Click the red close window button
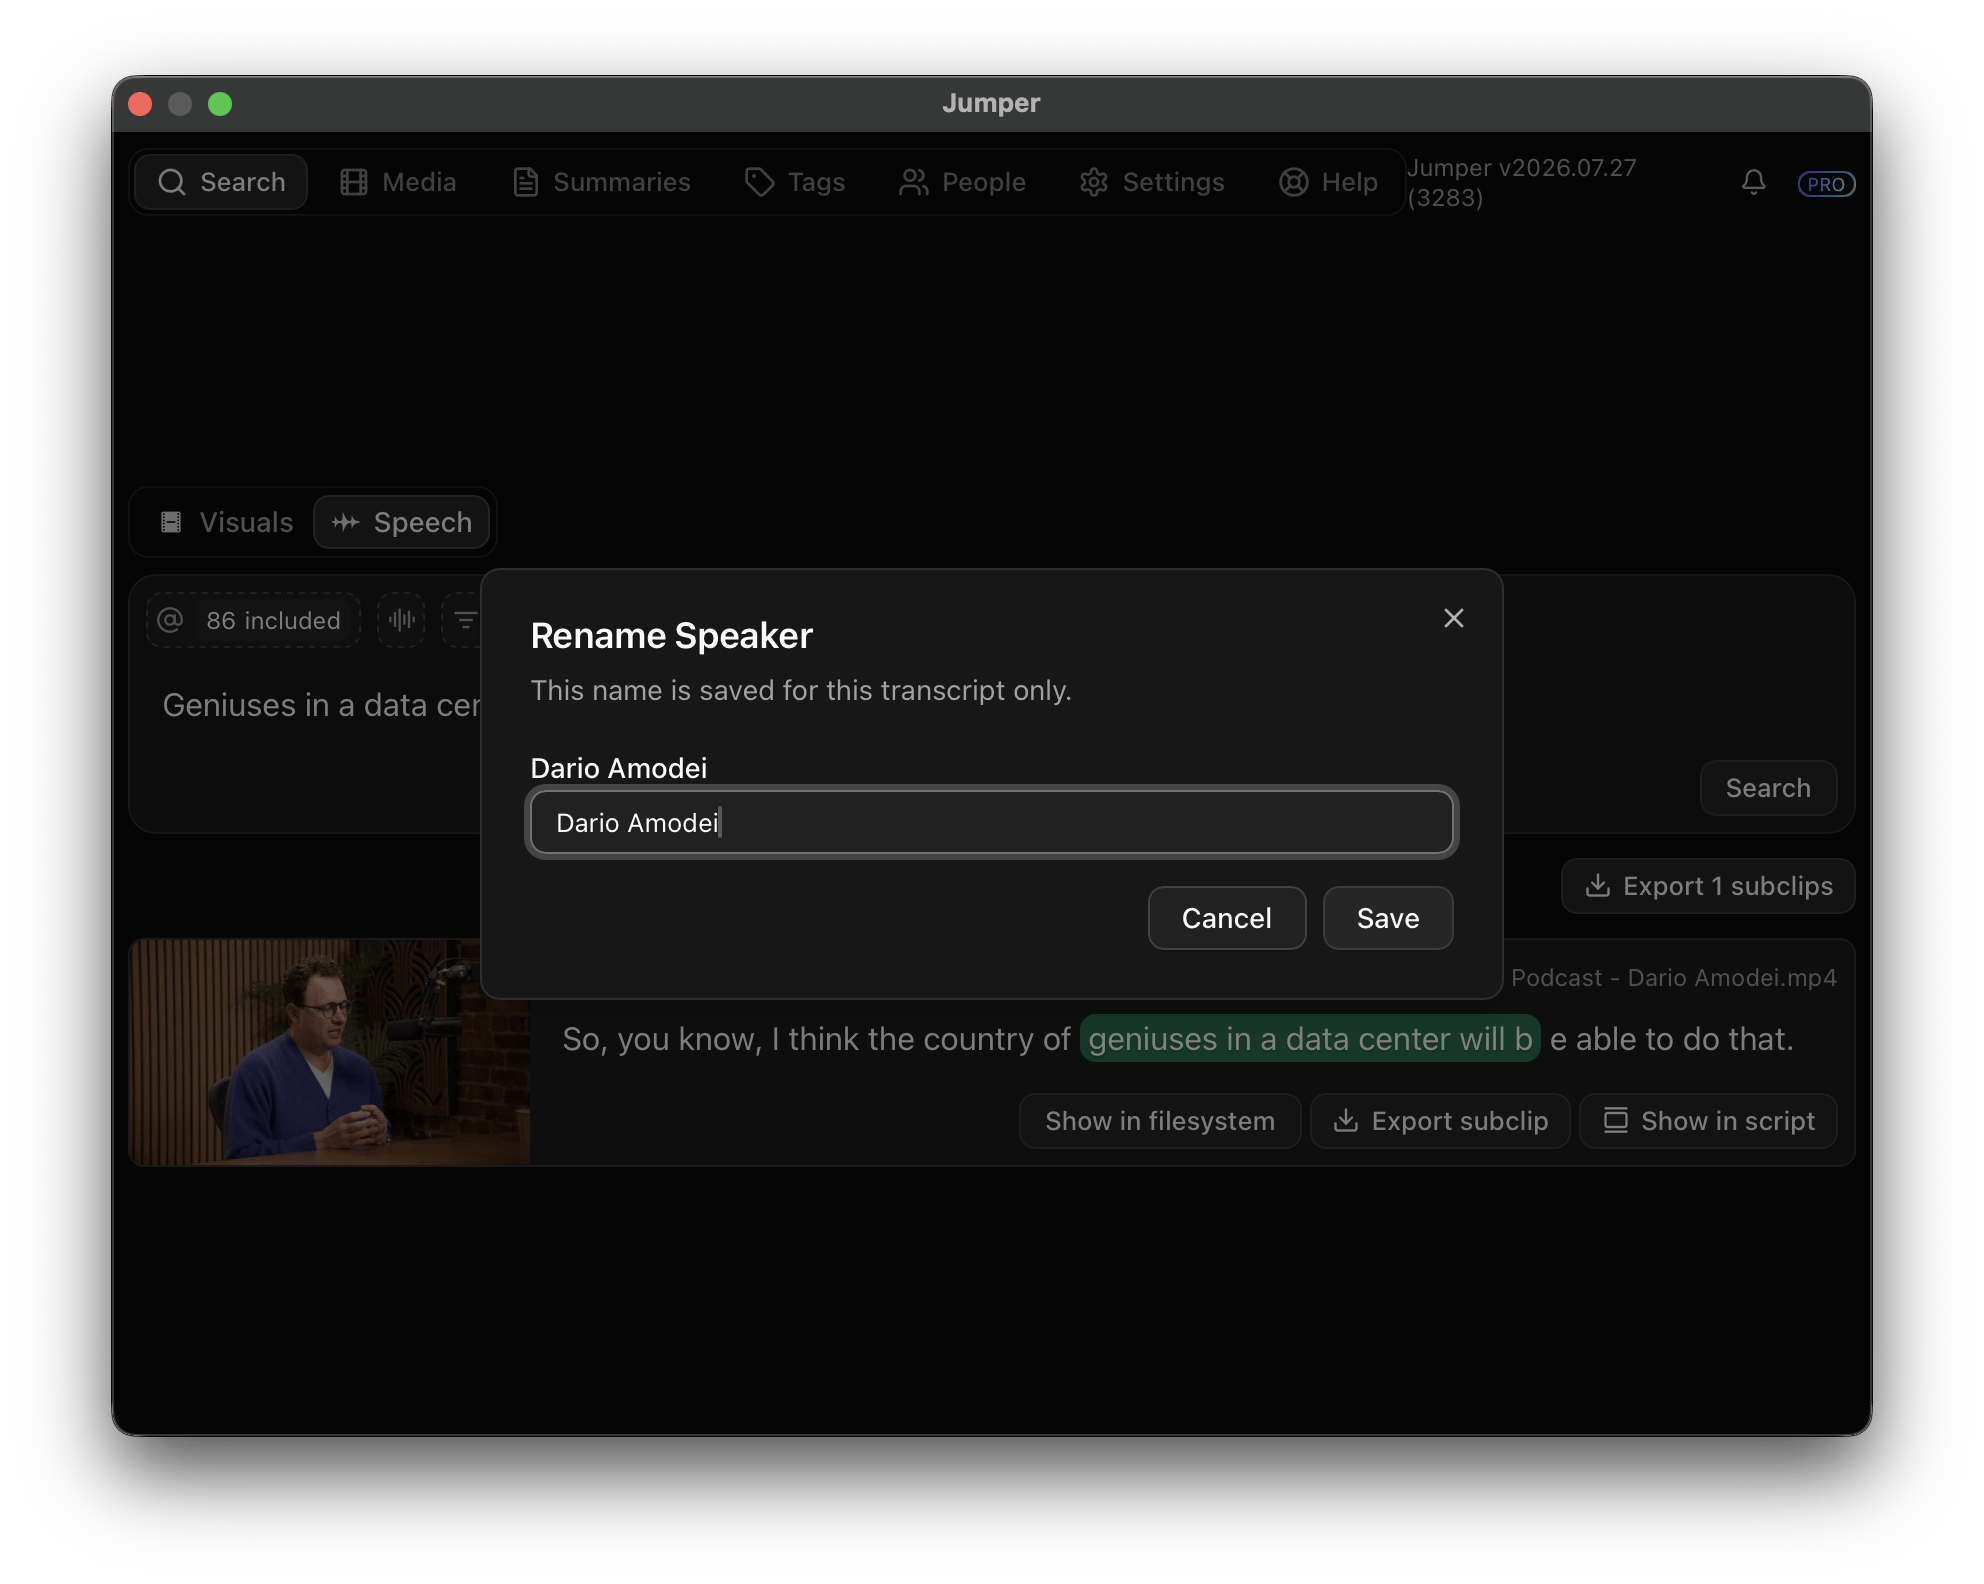The image size is (1984, 1584). click(x=140, y=104)
